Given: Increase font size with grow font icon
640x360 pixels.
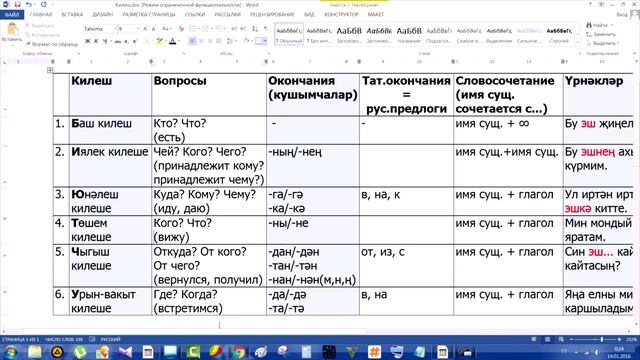Looking at the screenshot, I should 145,29.
